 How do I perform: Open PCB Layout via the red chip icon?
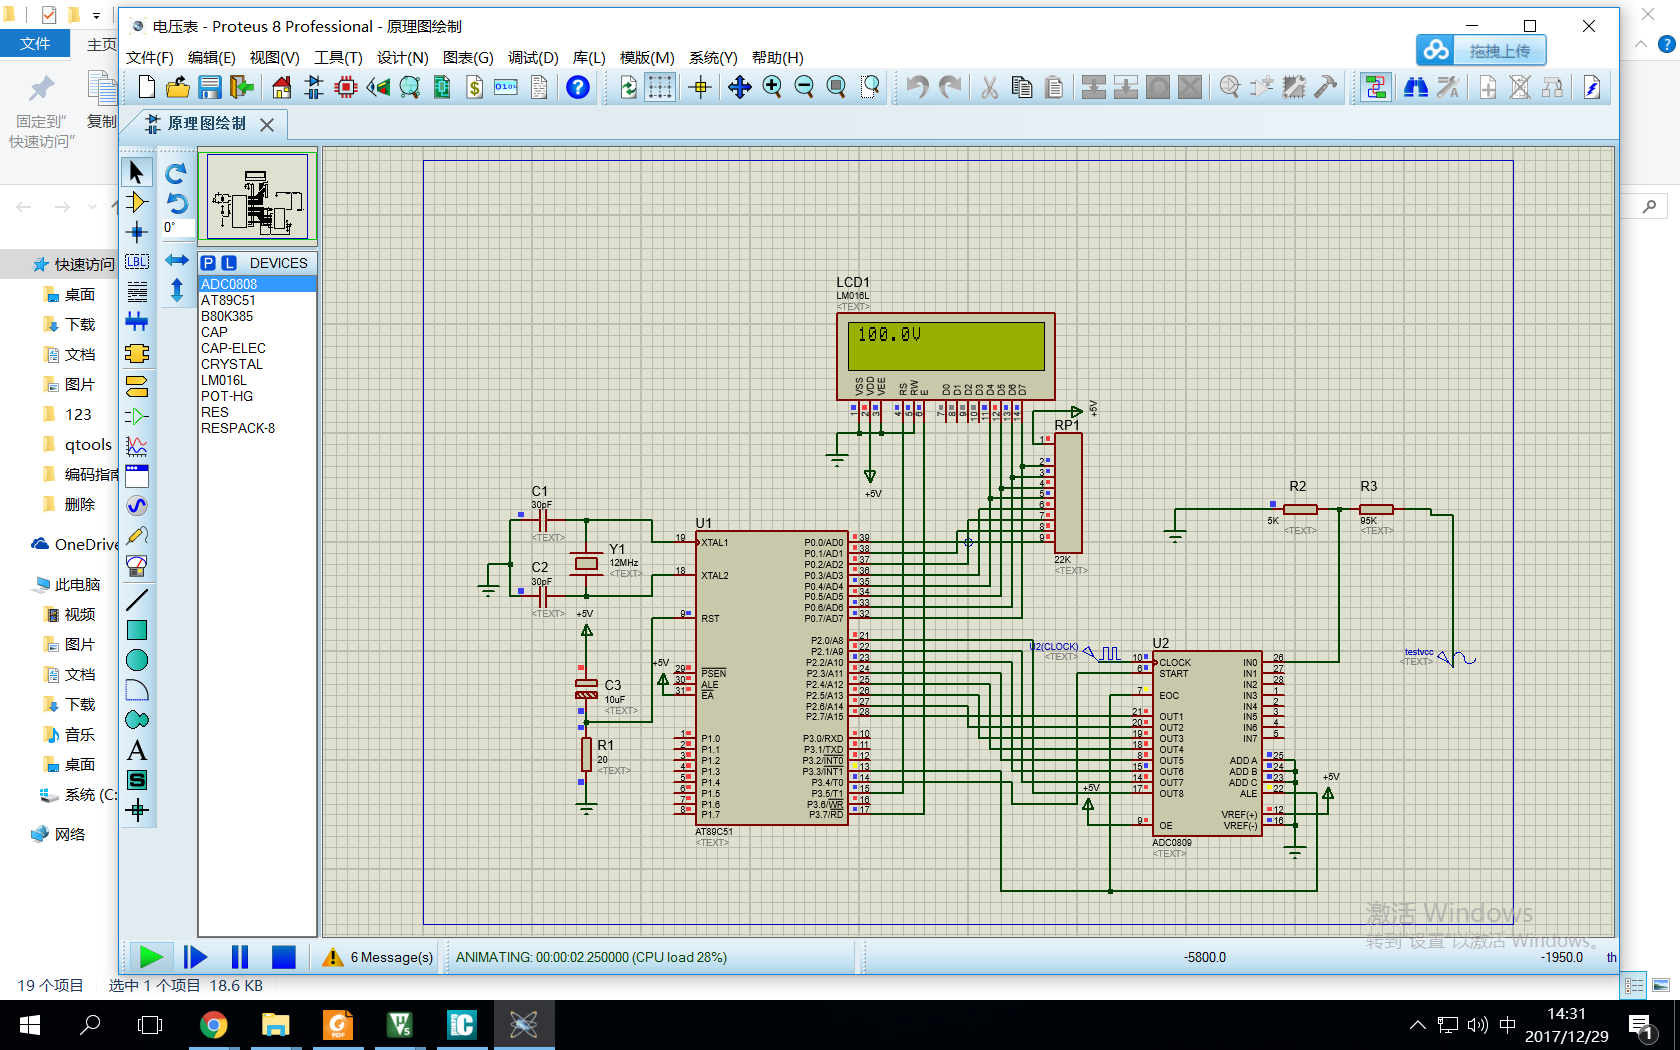[346, 88]
